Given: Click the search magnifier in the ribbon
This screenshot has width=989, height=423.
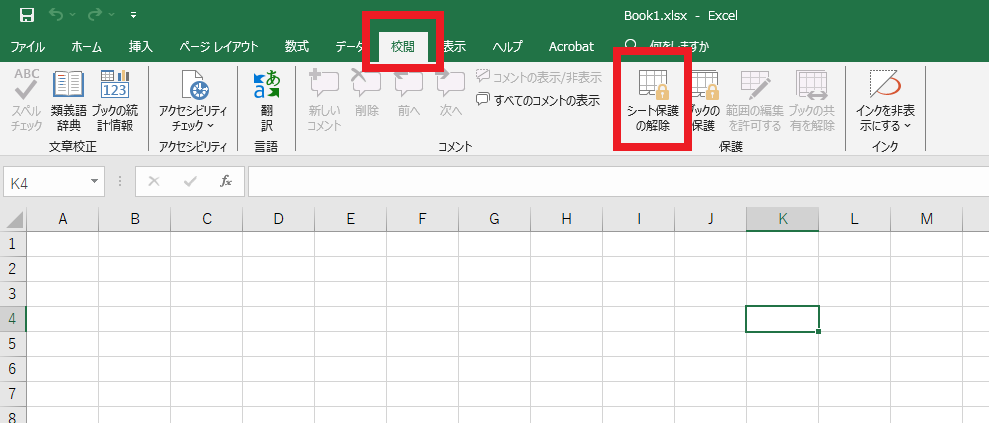Looking at the screenshot, I should pyautogui.click(x=629, y=47).
